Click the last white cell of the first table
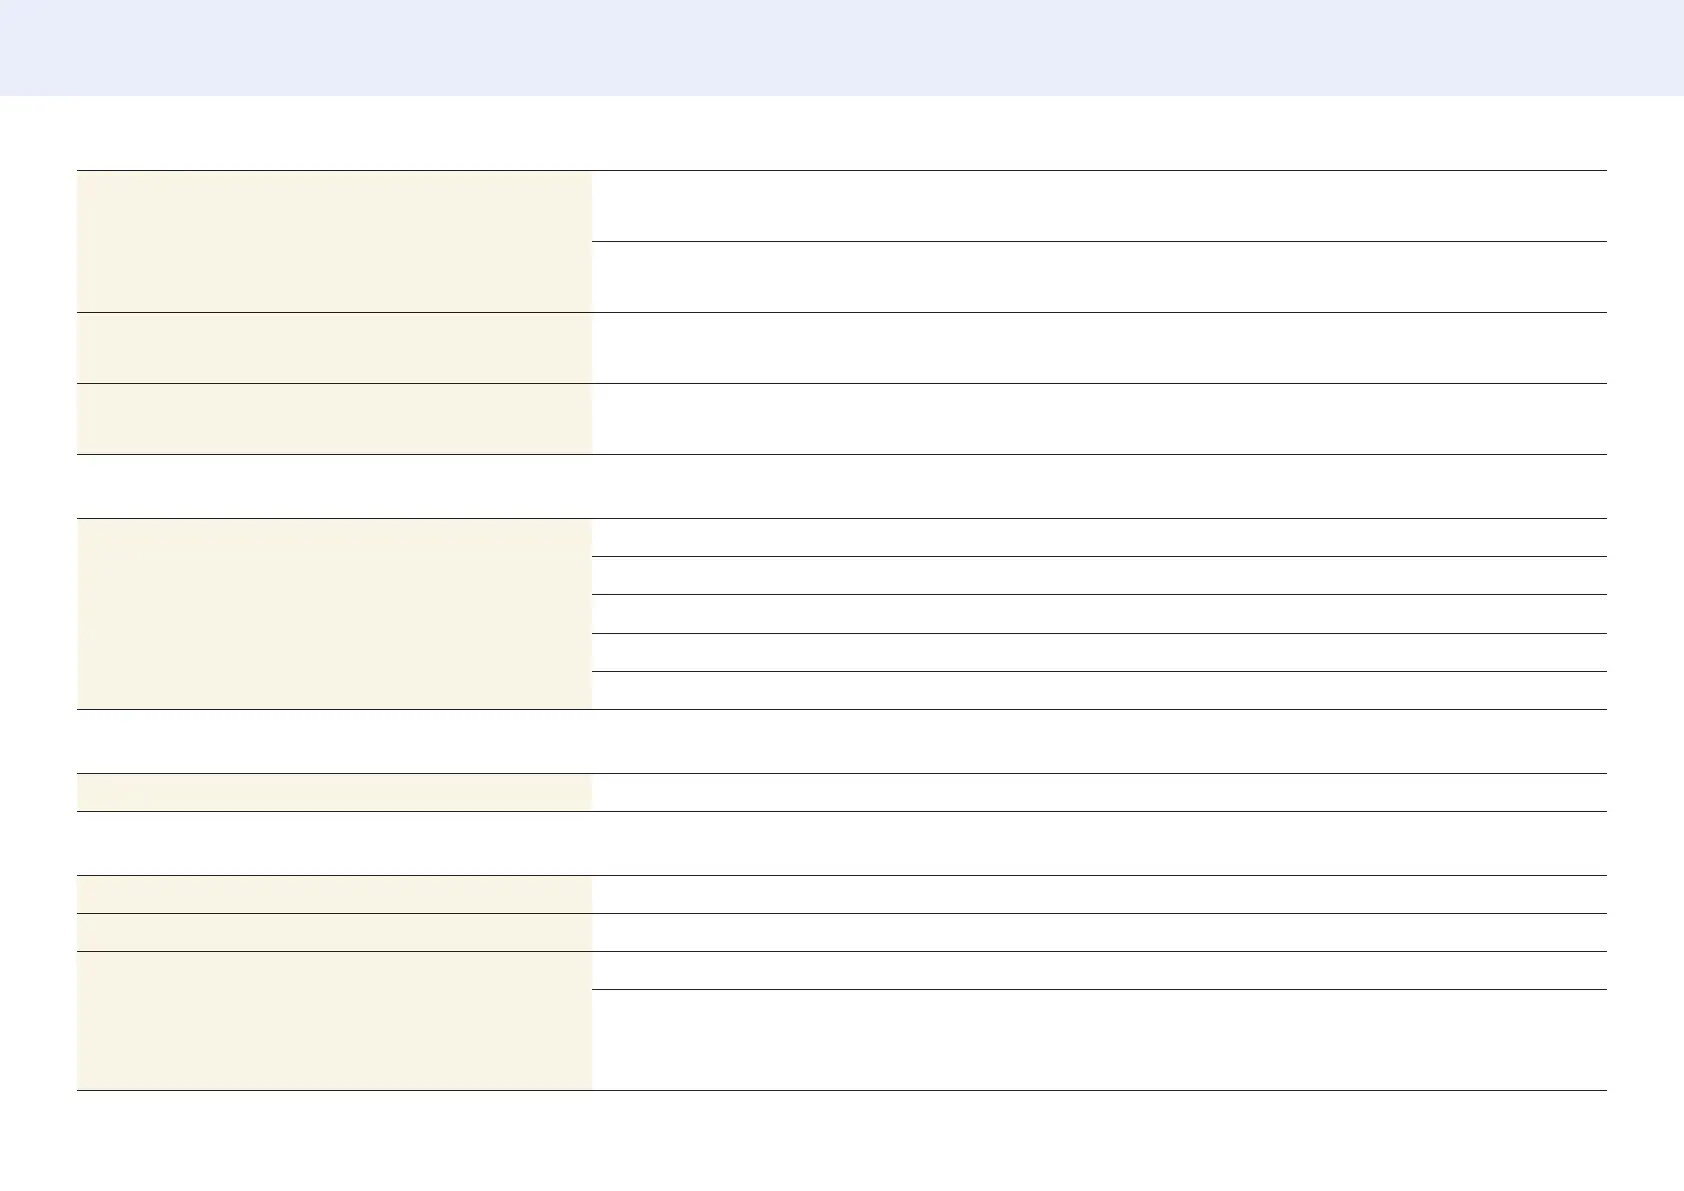1684x1191 pixels. (1098, 419)
